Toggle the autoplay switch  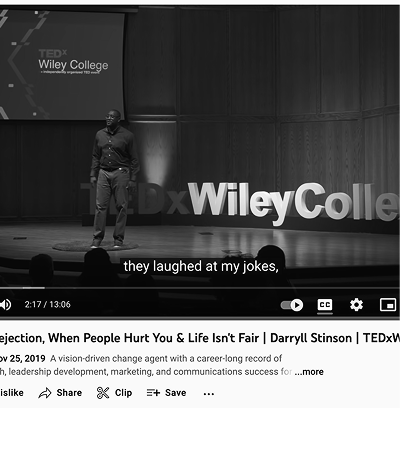[292, 305]
